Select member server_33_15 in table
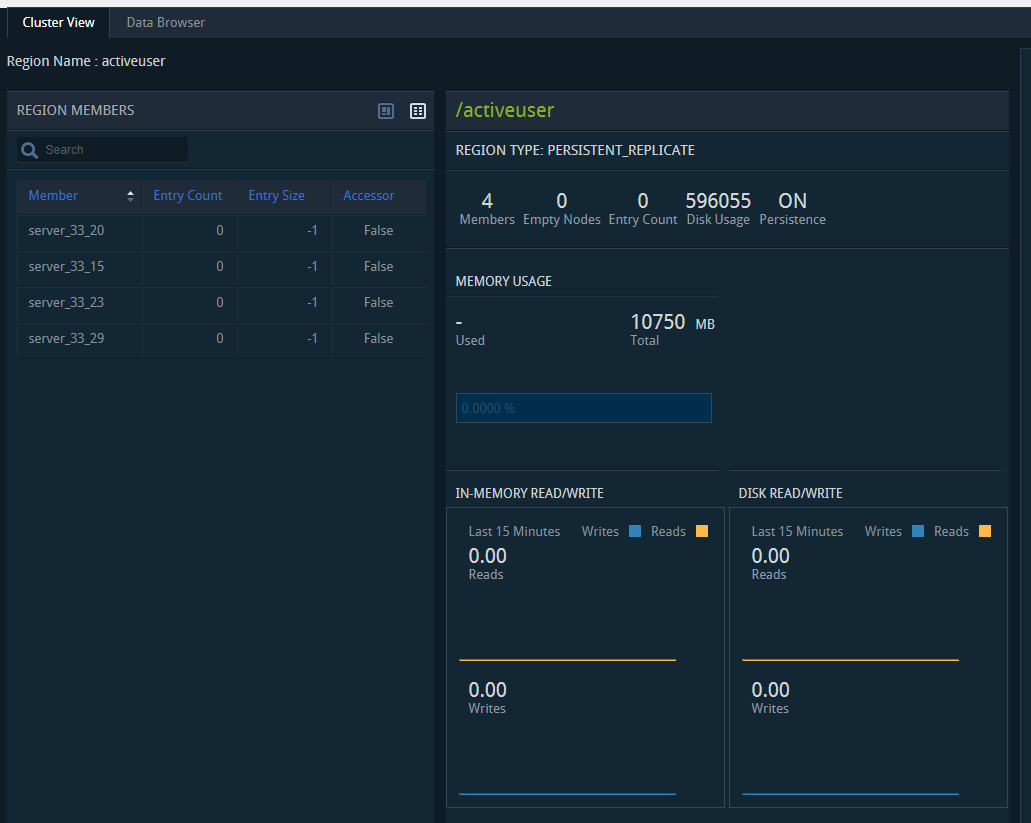 click(66, 267)
